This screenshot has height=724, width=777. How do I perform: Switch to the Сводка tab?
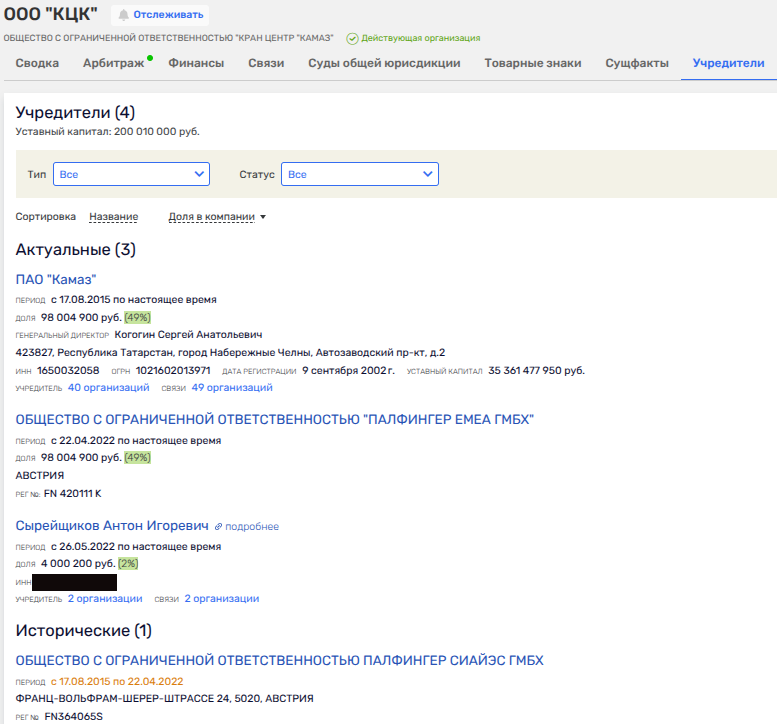(x=37, y=63)
